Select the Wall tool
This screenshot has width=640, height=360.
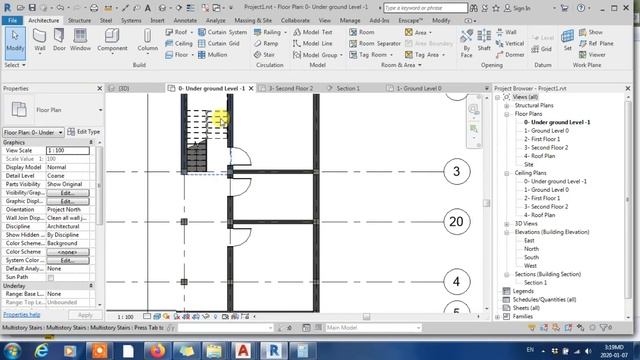pyautogui.click(x=40, y=40)
